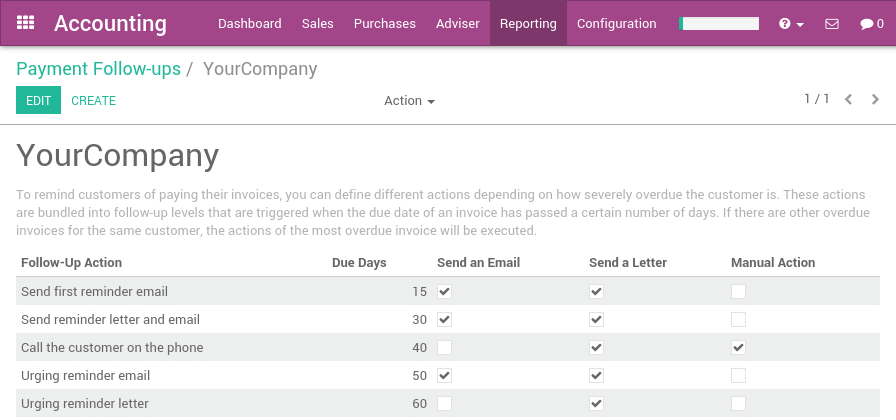Open the Sales menu
Viewport: 896px width, 420px height.
[x=317, y=24]
